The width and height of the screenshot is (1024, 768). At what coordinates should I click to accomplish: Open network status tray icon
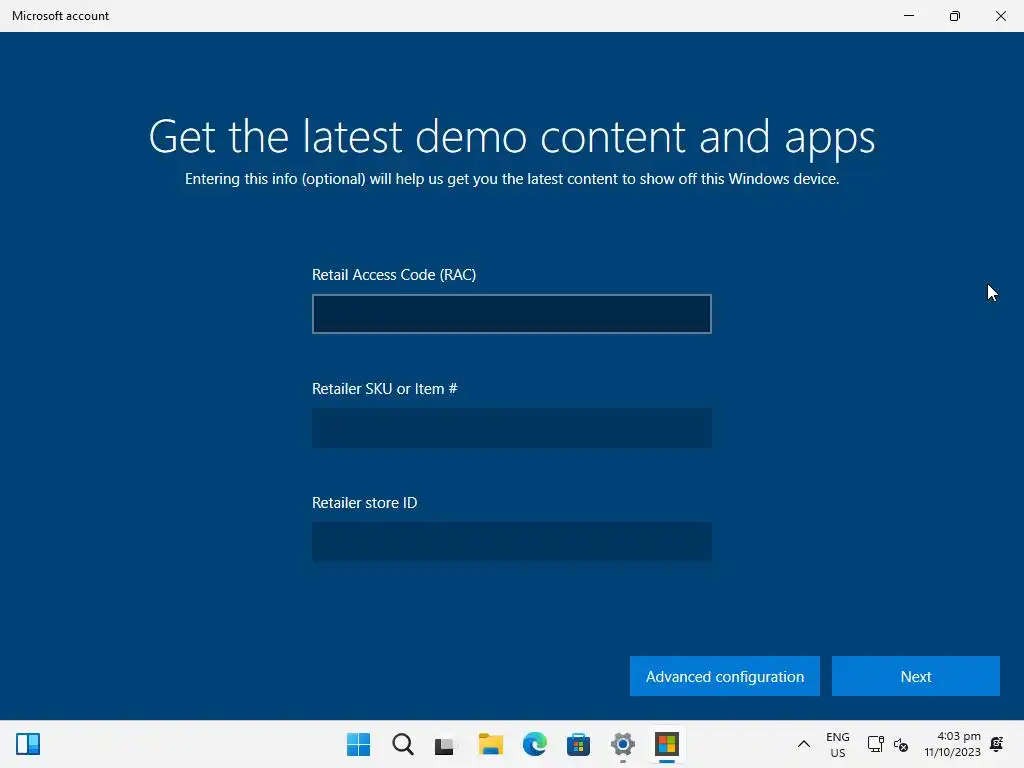(x=875, y=744)
